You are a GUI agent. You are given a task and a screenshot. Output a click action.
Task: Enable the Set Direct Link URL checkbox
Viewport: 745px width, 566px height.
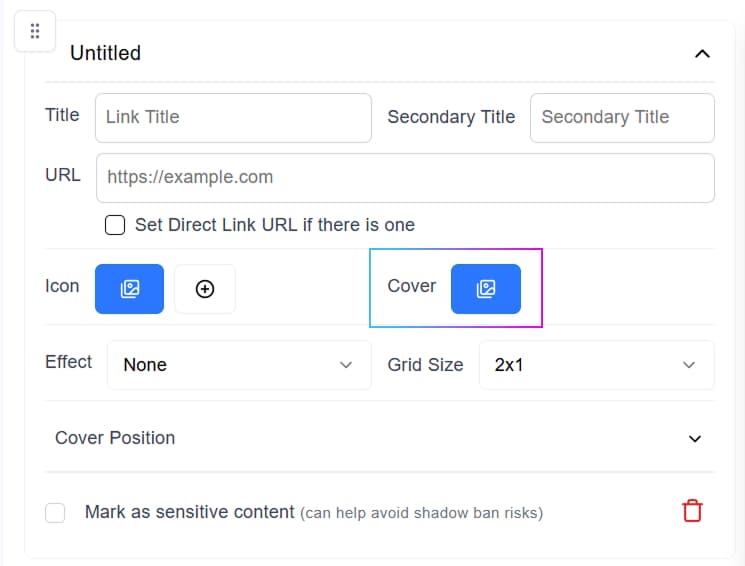(115, 225)
